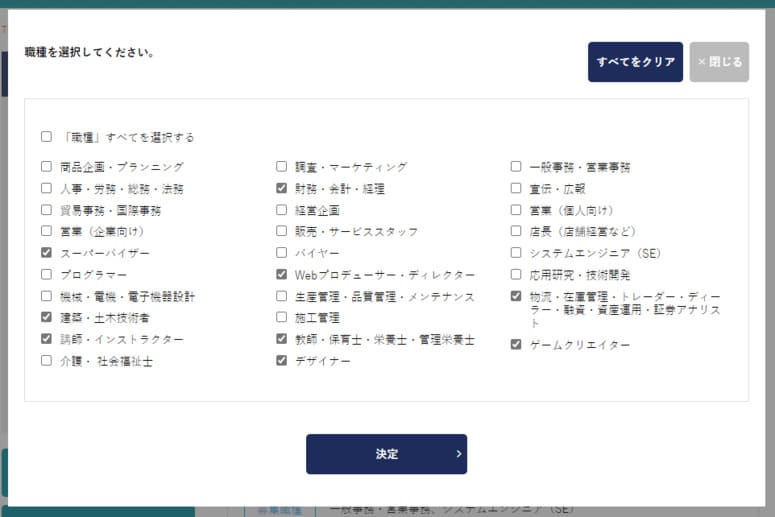Check 調査・マーケティング checkbox
The image size is (775, 517).
[282, 167]
